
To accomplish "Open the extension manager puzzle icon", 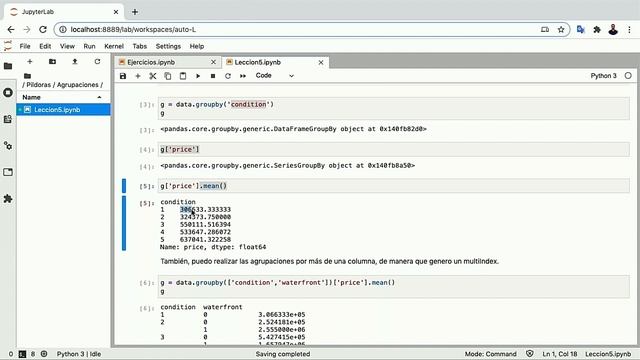I will tap(8, 199).
